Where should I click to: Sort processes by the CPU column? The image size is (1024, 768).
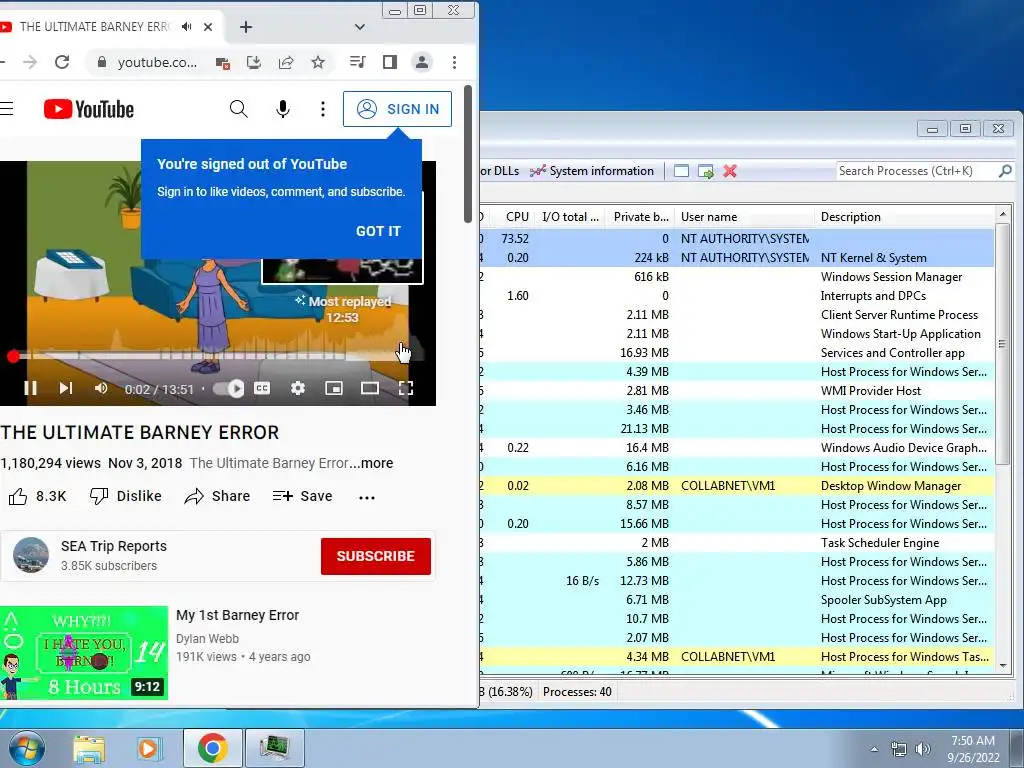click(511, 217)
